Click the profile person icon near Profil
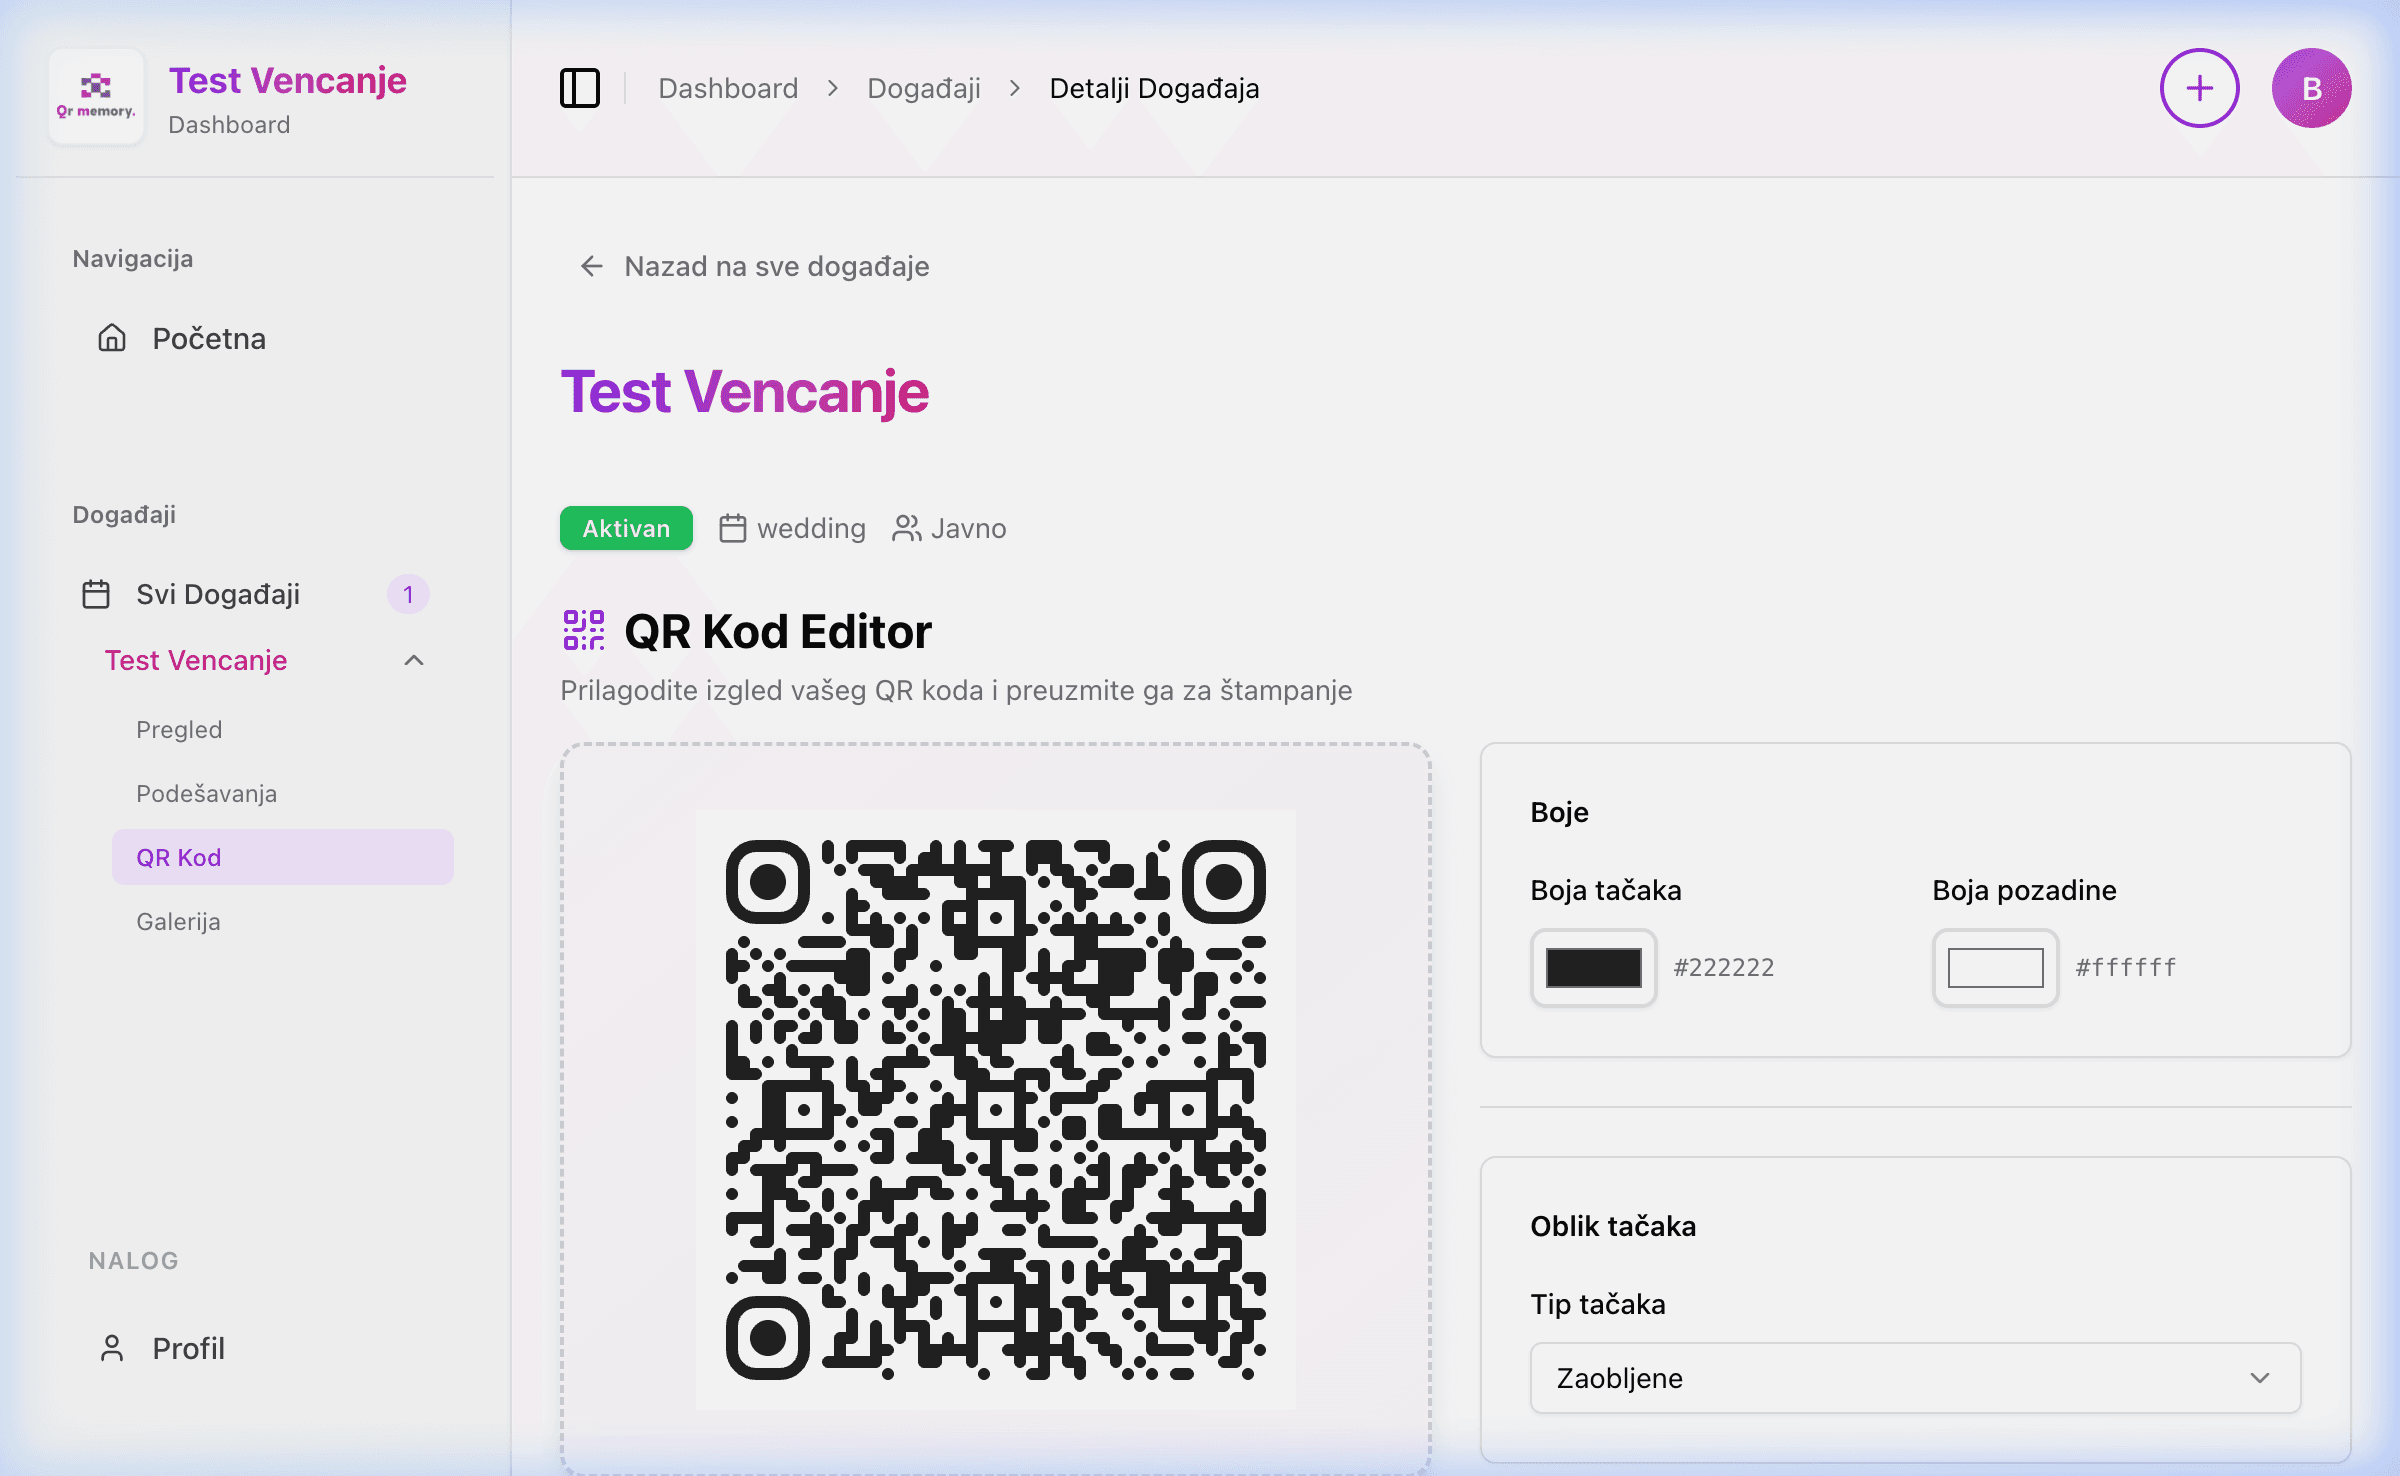The height and width of the screenshot is (1476, 2400). pyautogui.click(x=112, y=1347)
